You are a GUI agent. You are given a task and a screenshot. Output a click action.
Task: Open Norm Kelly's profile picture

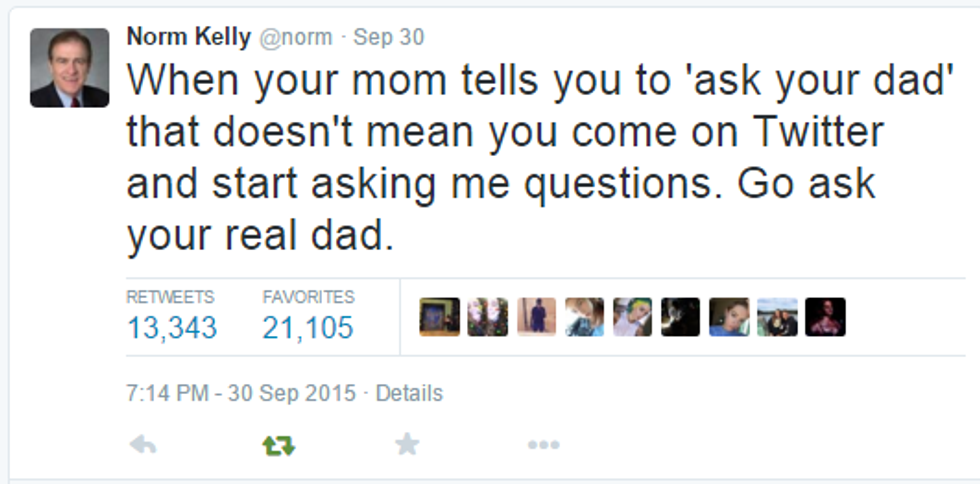pos(69,68)
